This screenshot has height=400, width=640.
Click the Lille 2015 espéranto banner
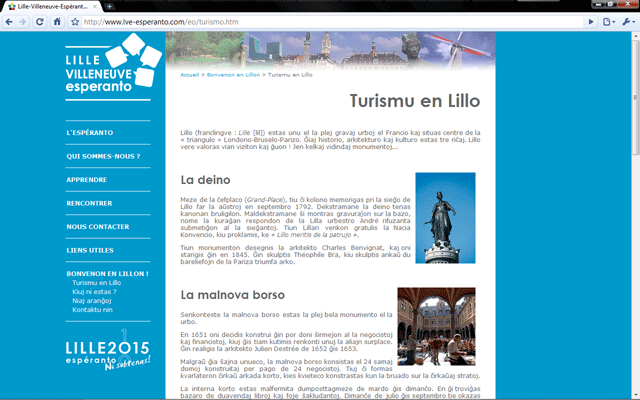coord(108,350)
